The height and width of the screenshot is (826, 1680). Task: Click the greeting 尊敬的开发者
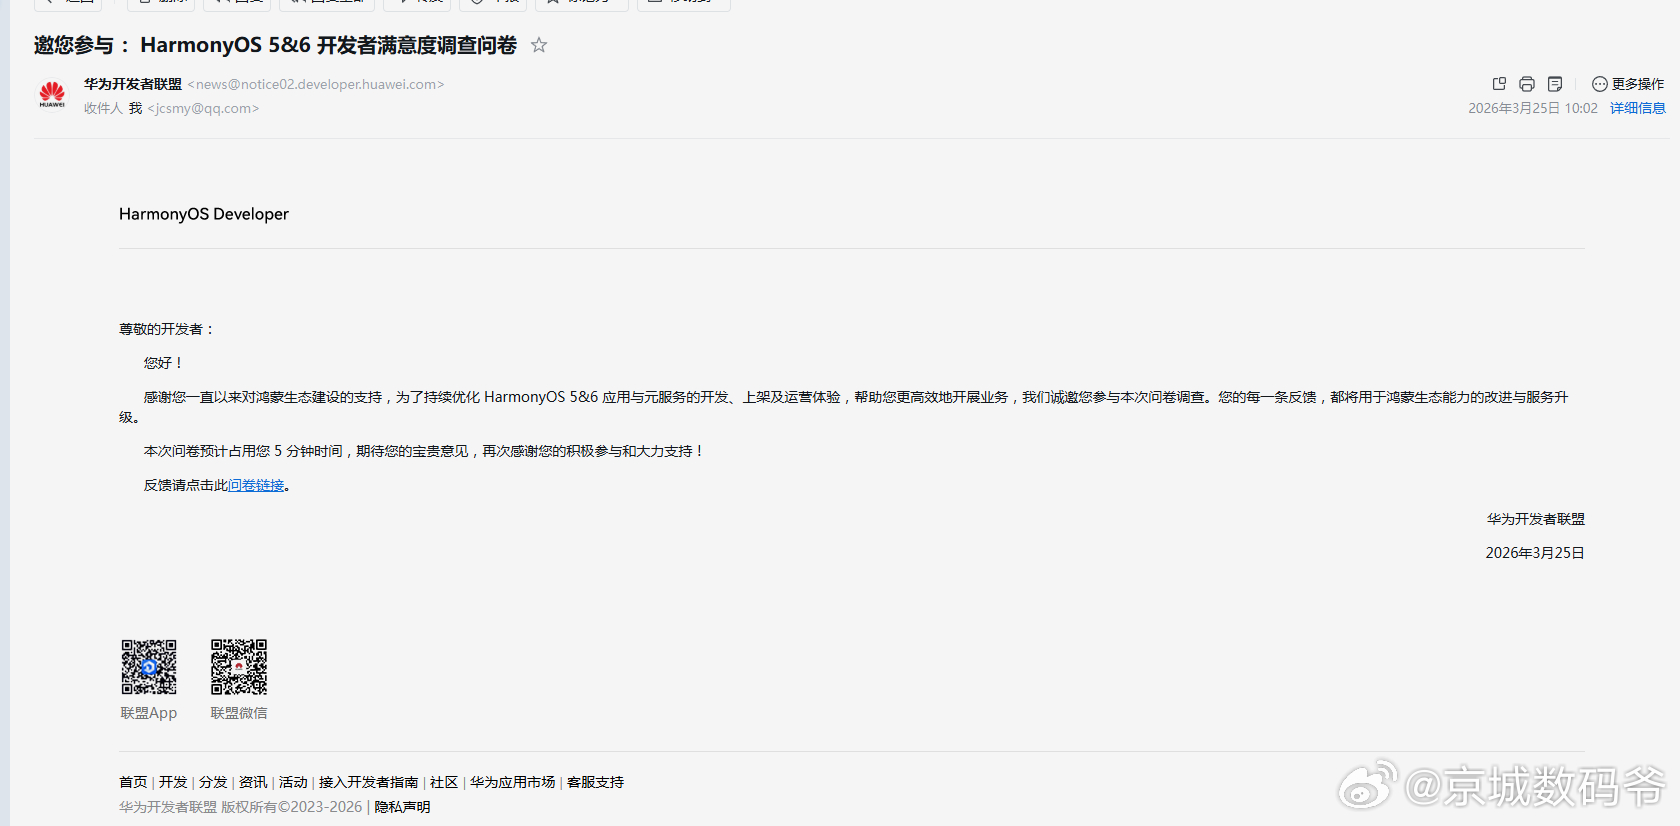tap(166, 329)
